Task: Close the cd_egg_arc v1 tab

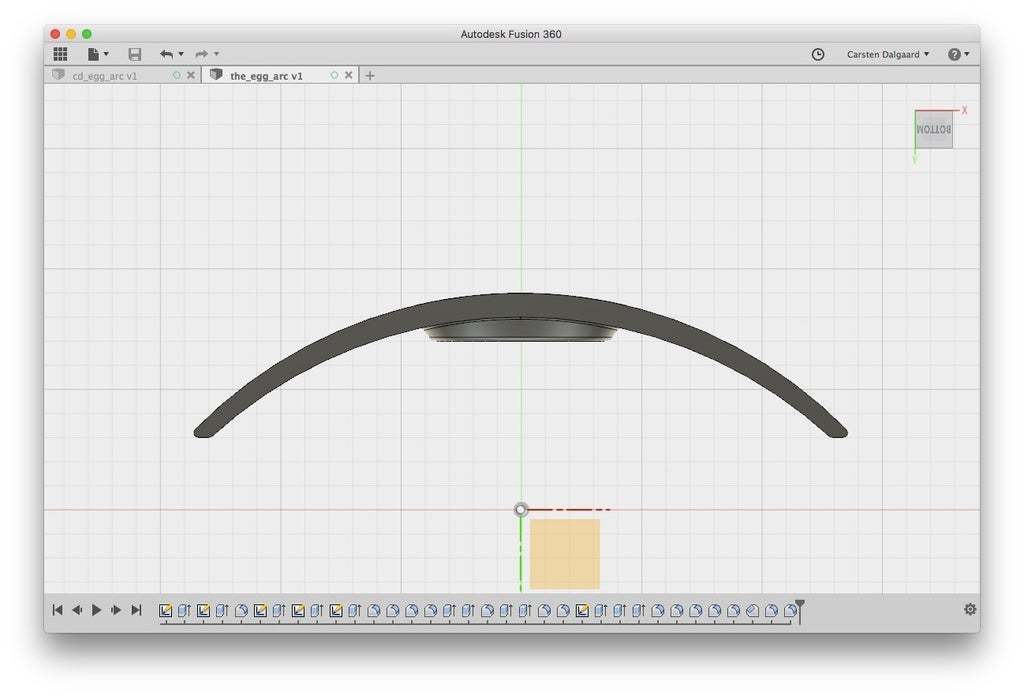Action: pos(191,75)
